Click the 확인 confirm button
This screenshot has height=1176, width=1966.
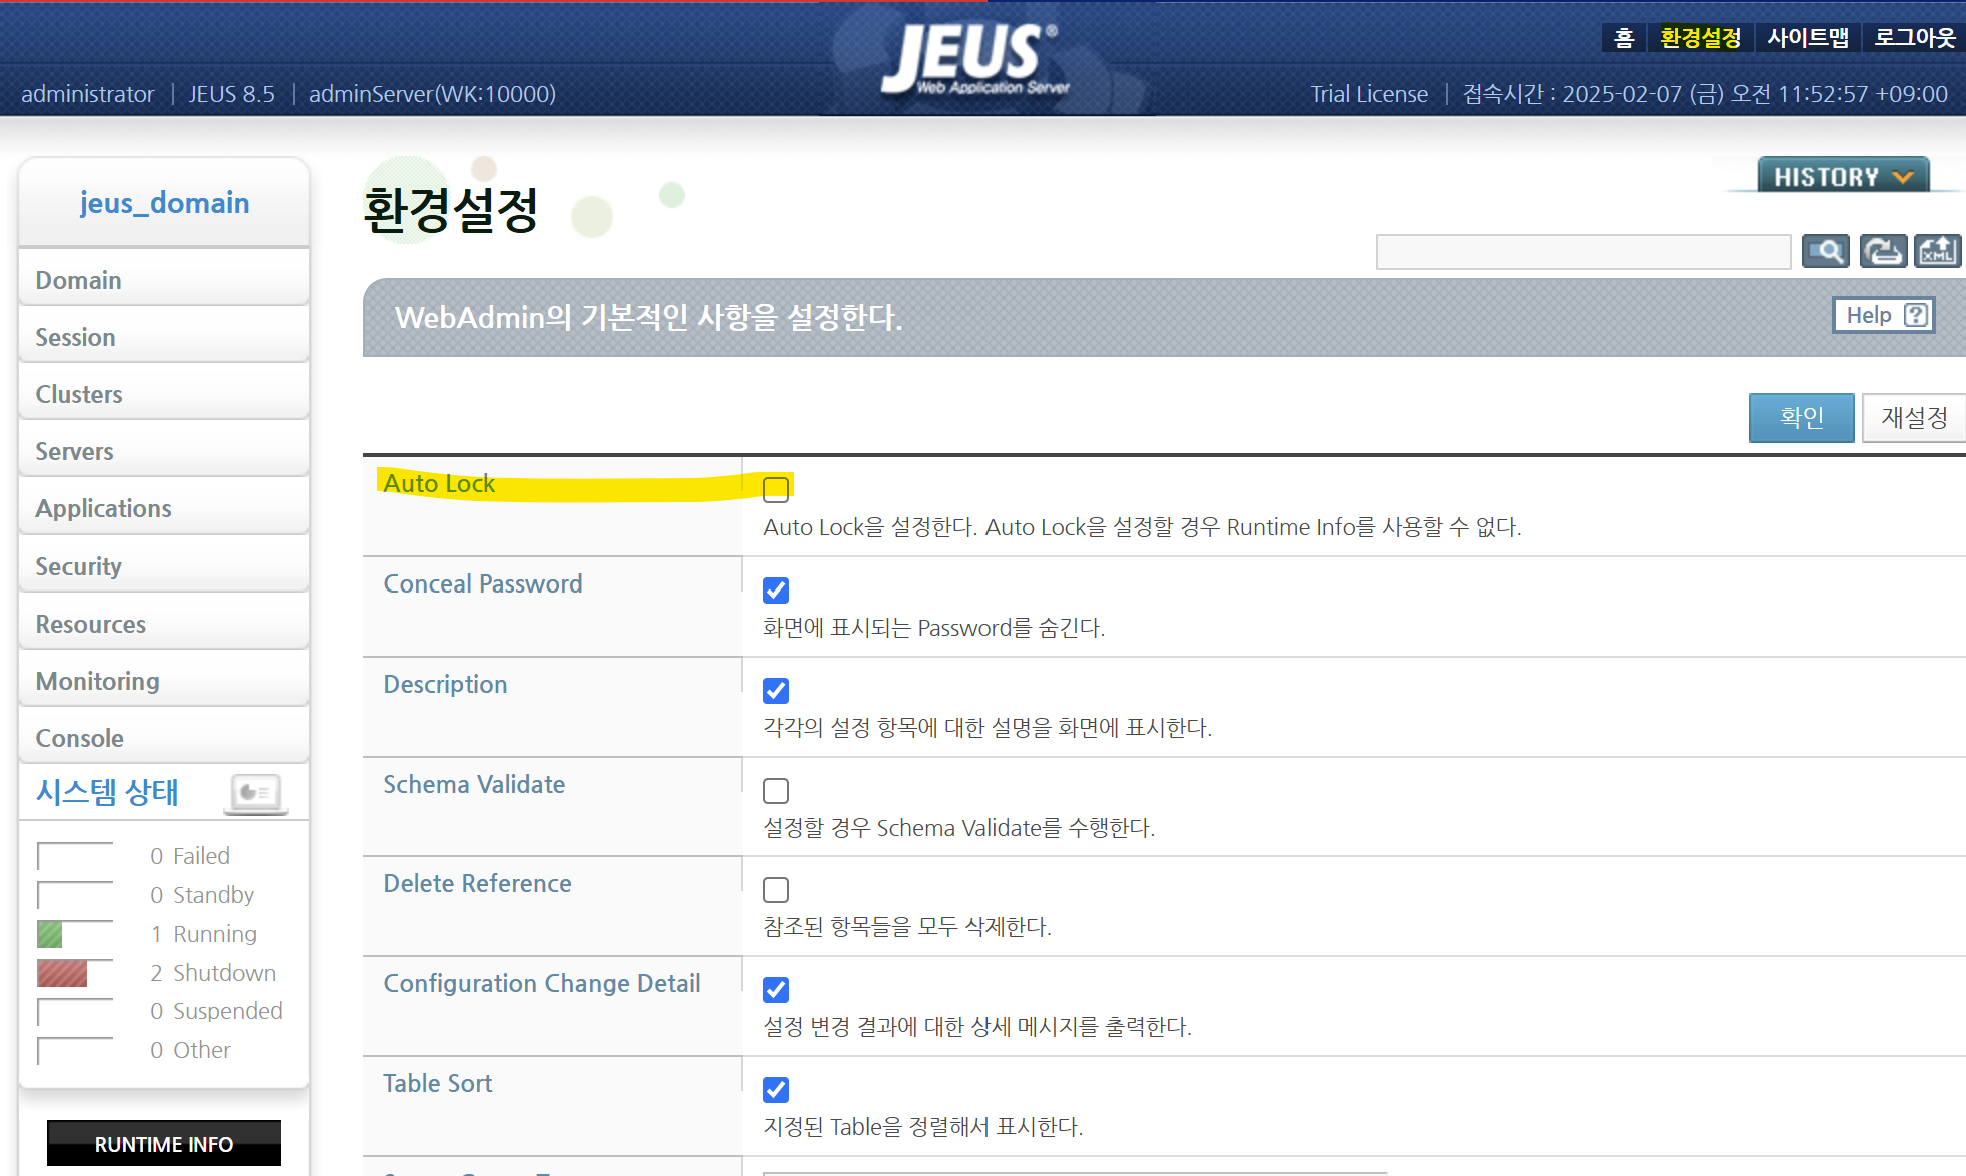click(x=1801, y=417)
